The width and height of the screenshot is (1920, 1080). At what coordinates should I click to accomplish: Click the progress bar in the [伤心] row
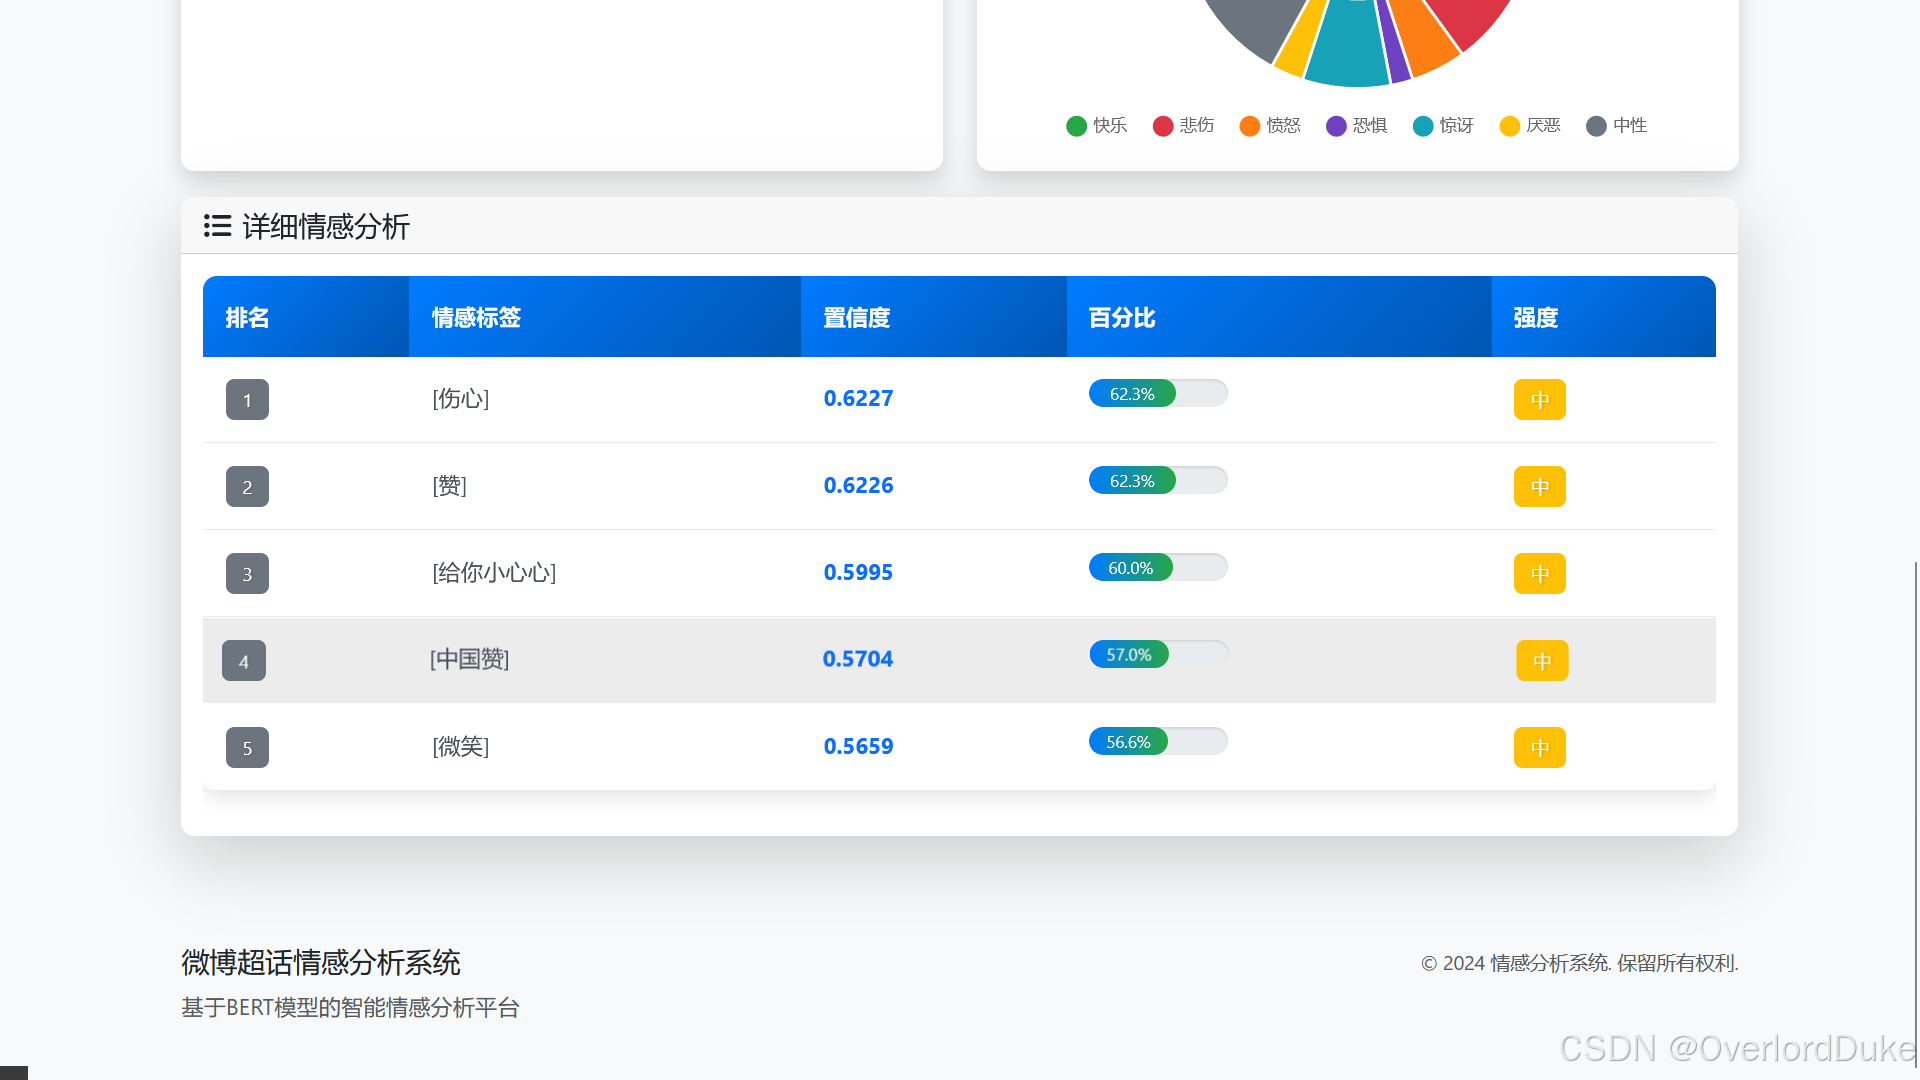1158,394
